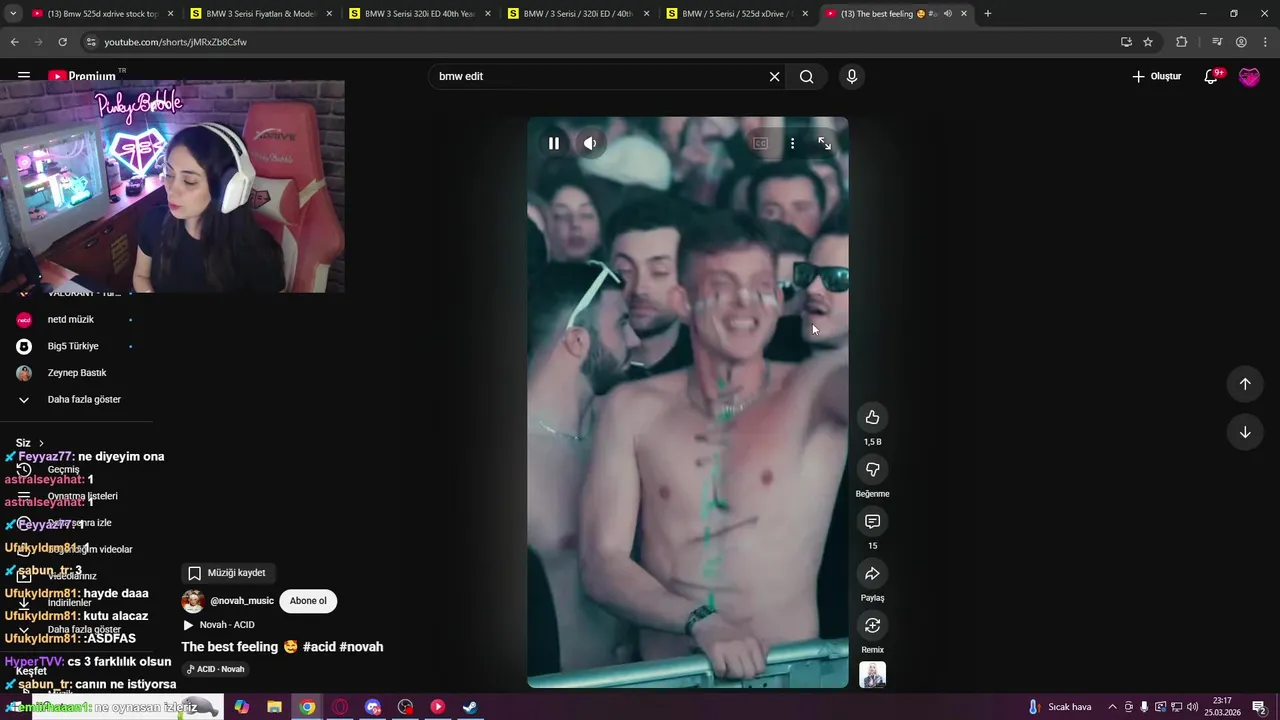Toggle the YouTube hamburger guide menu
Viewport: 1280px width, 720px height.
point(23,76)
